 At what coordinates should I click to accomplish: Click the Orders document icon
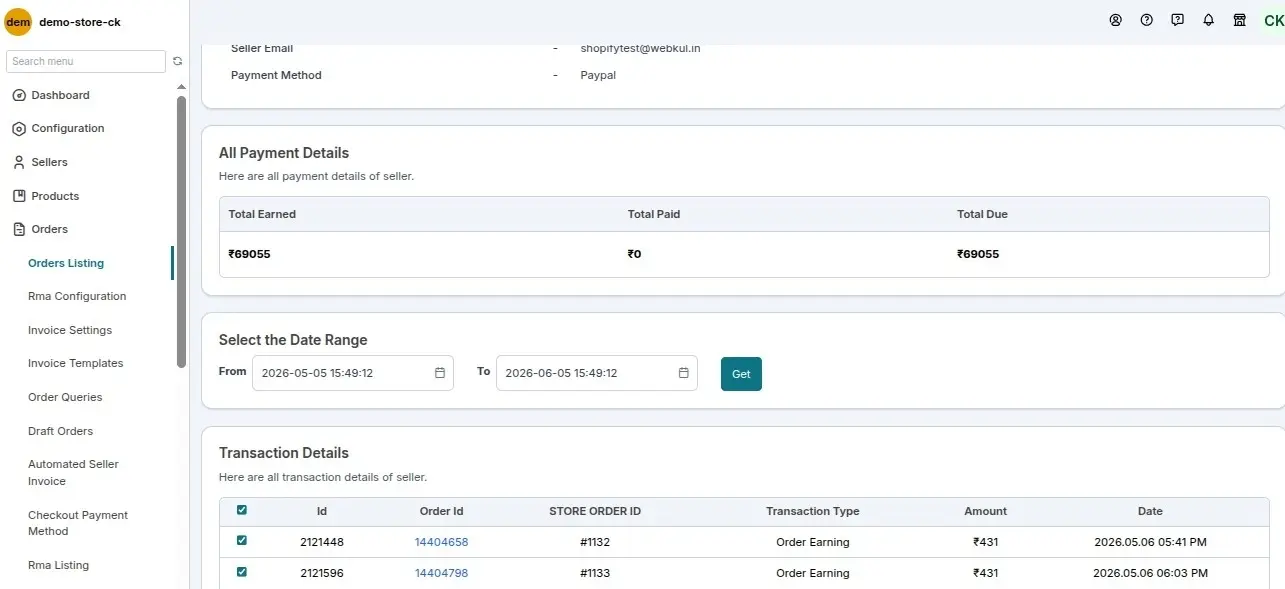(x=18, y=229)
